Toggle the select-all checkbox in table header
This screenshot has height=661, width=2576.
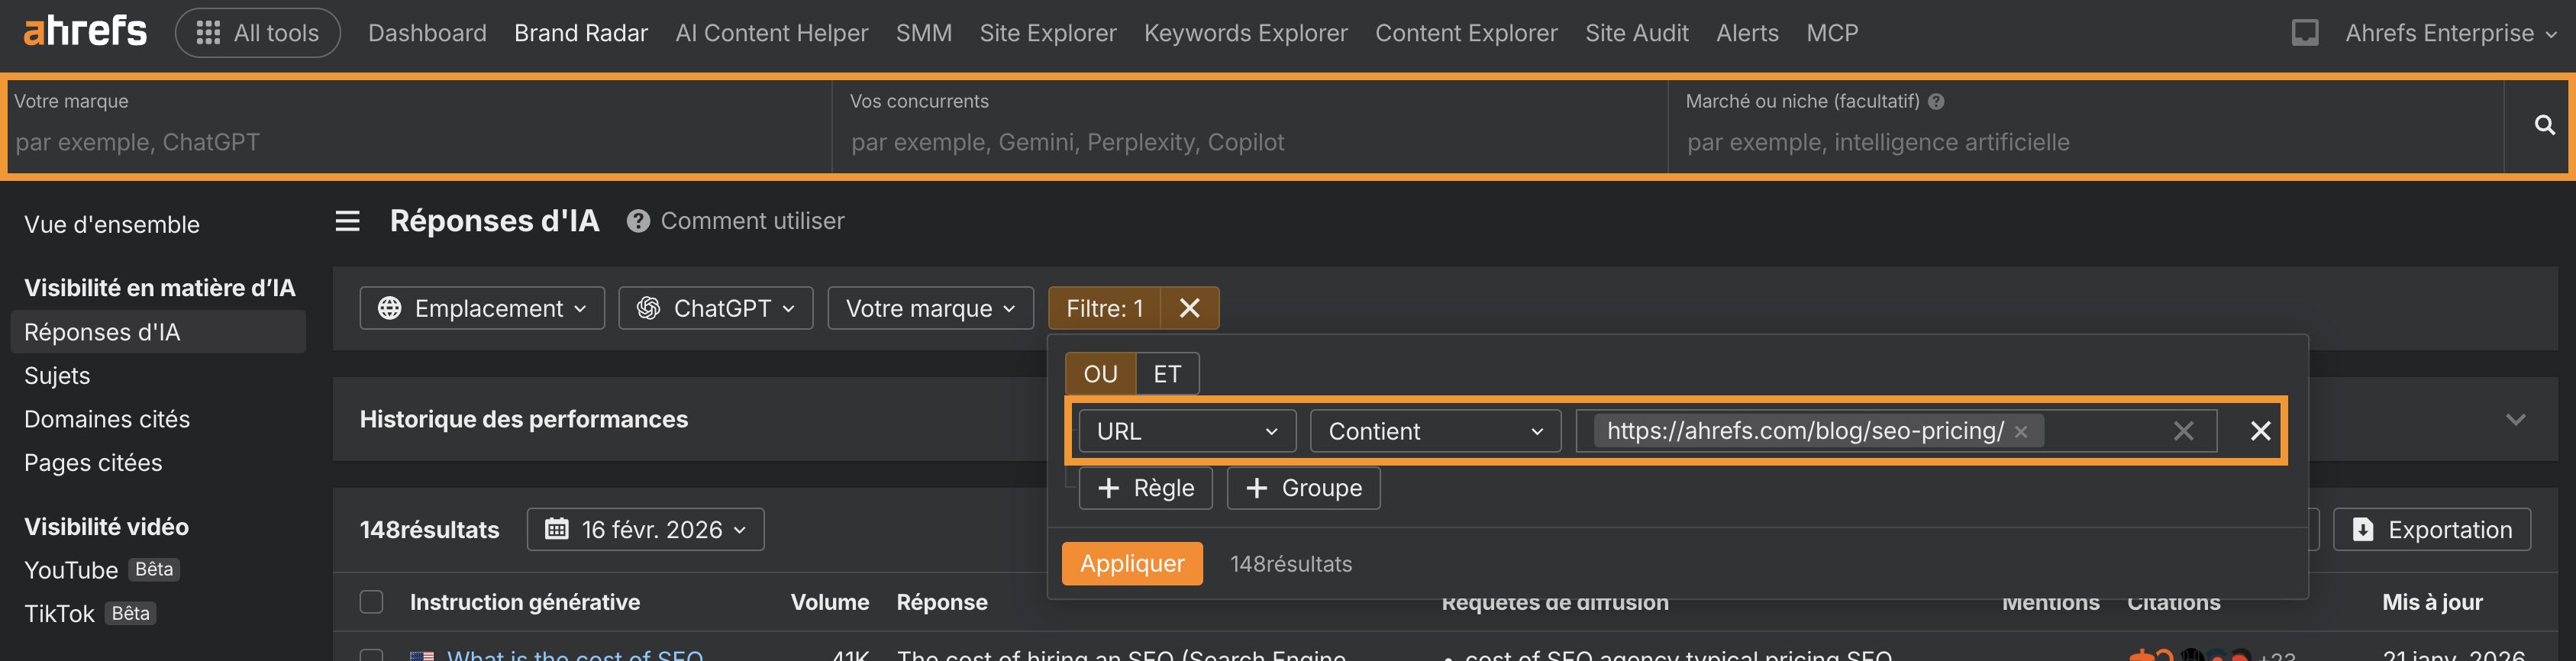coord(371,602)
